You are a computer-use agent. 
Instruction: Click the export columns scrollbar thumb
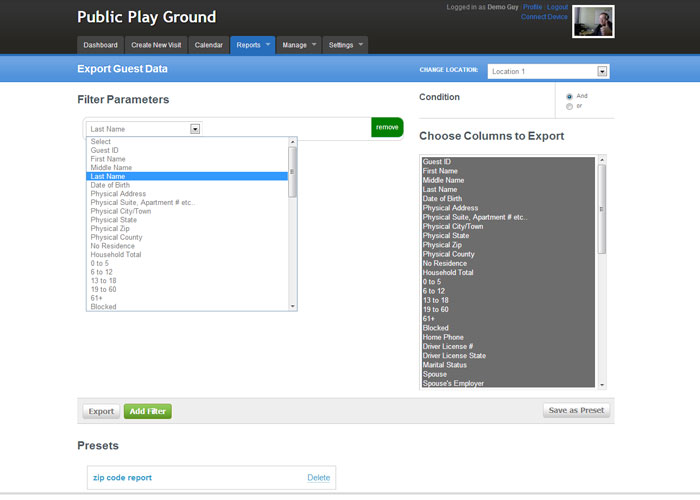[x=602, y=209]
